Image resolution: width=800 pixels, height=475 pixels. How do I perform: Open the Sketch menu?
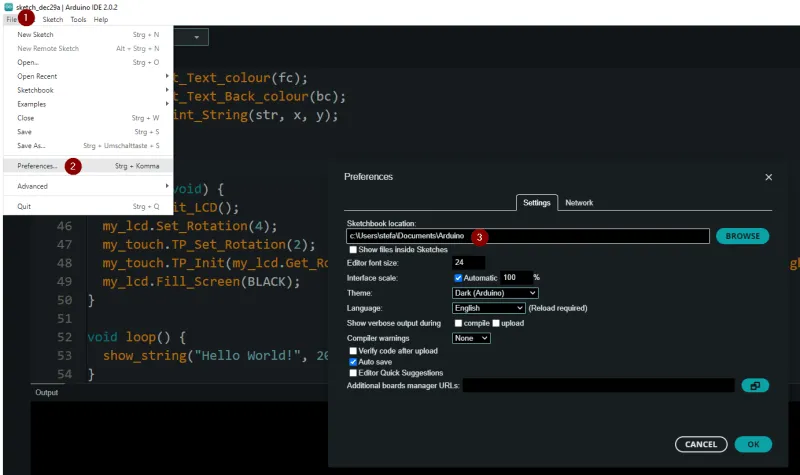tap(53, 19)
